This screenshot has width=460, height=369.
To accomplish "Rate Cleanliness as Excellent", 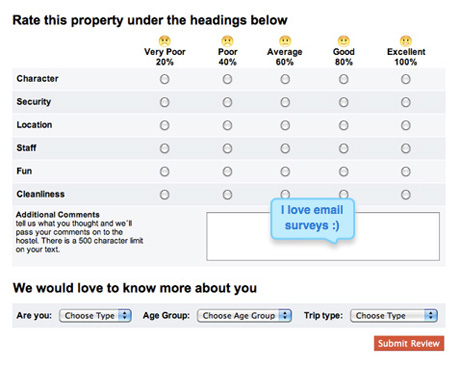I will point(406,195).
